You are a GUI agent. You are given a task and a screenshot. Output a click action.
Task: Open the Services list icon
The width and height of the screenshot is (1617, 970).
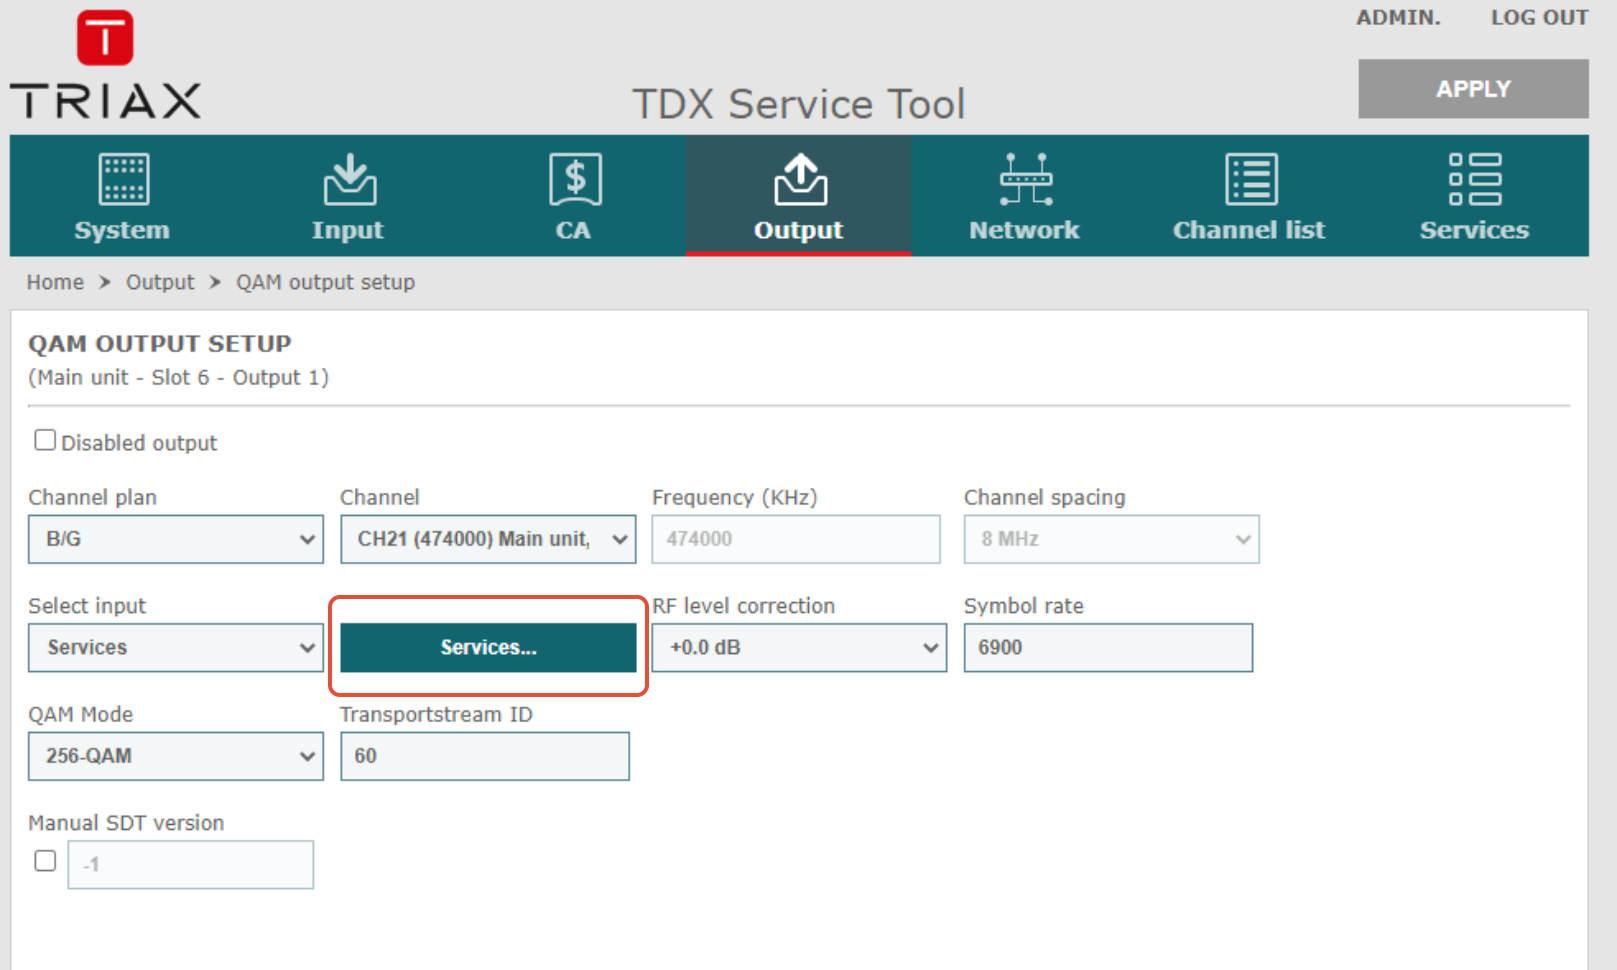pyautogui.click(x=1475, y=179)
